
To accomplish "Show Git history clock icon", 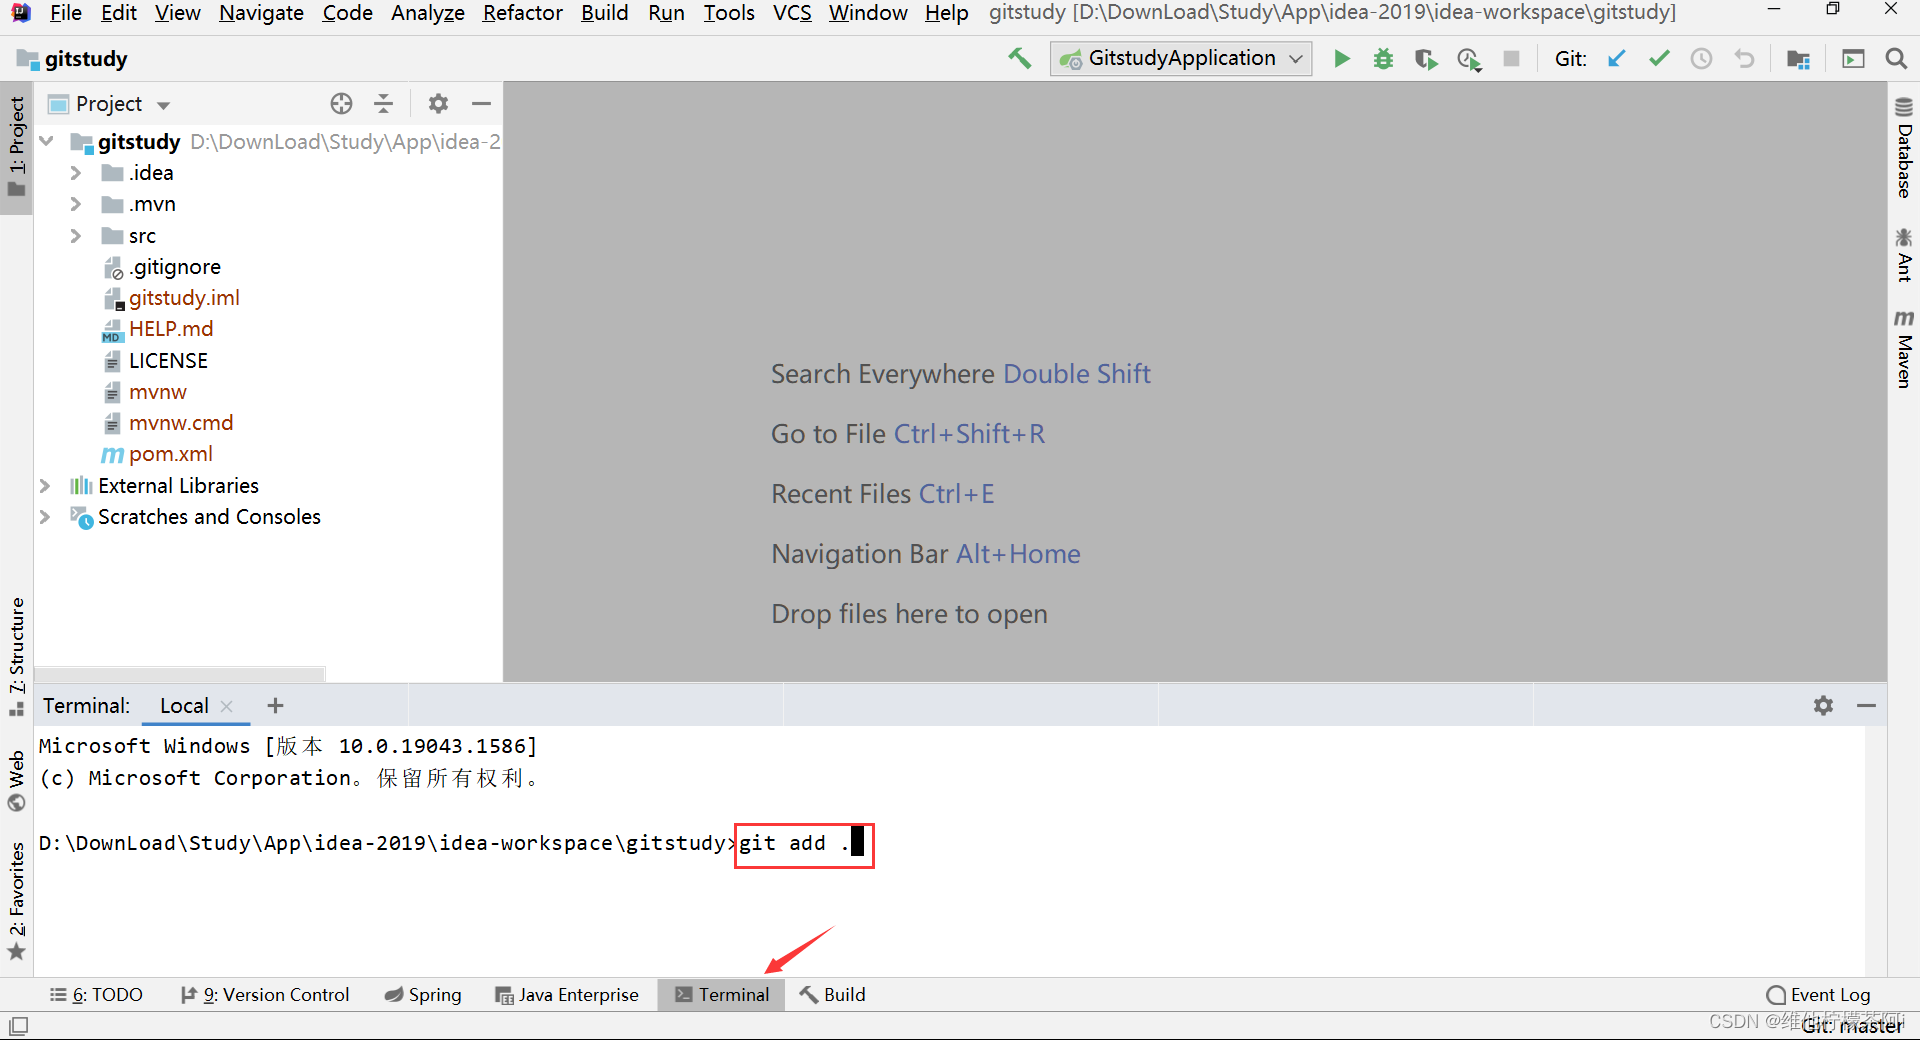I will pos(1701,59).
